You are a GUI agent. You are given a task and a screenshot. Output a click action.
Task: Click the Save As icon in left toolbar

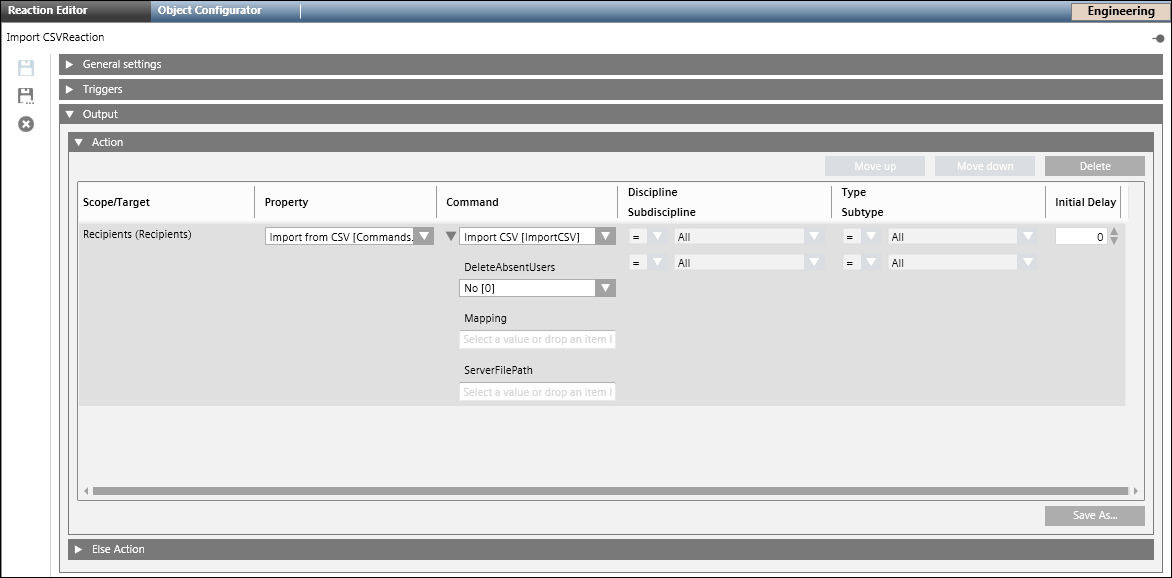click(26, 96)
